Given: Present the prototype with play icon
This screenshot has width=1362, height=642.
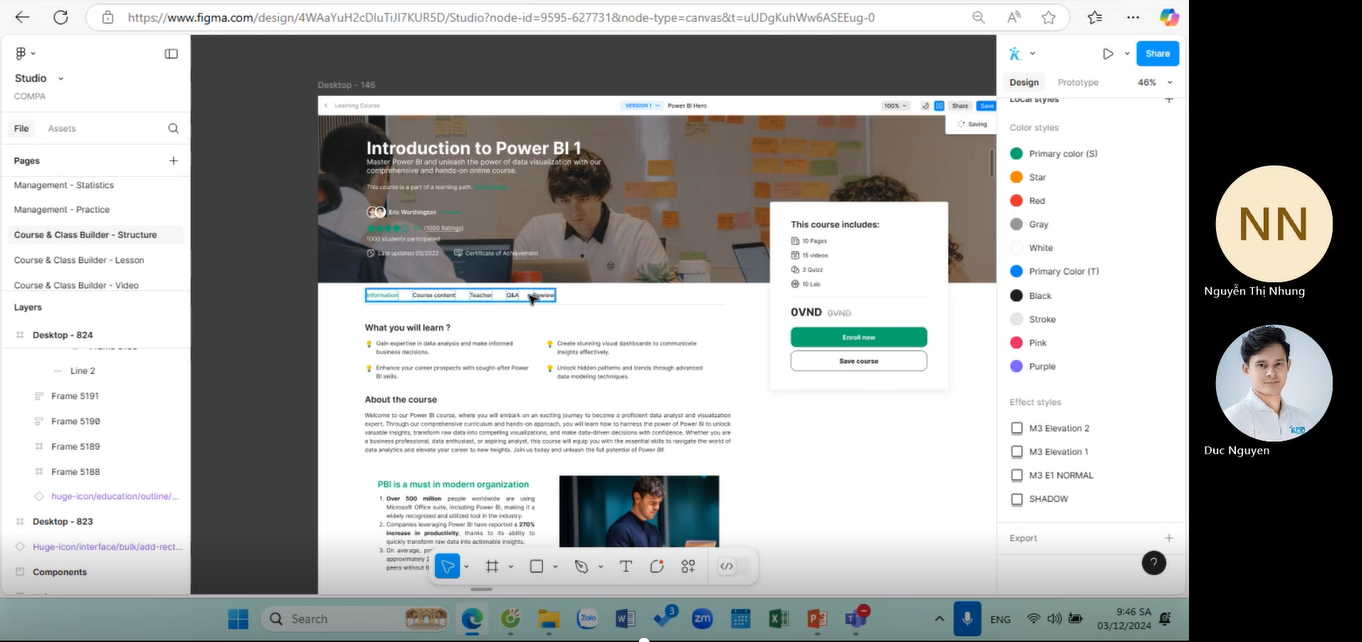Looking at the screenshot, I should 1108,54.
